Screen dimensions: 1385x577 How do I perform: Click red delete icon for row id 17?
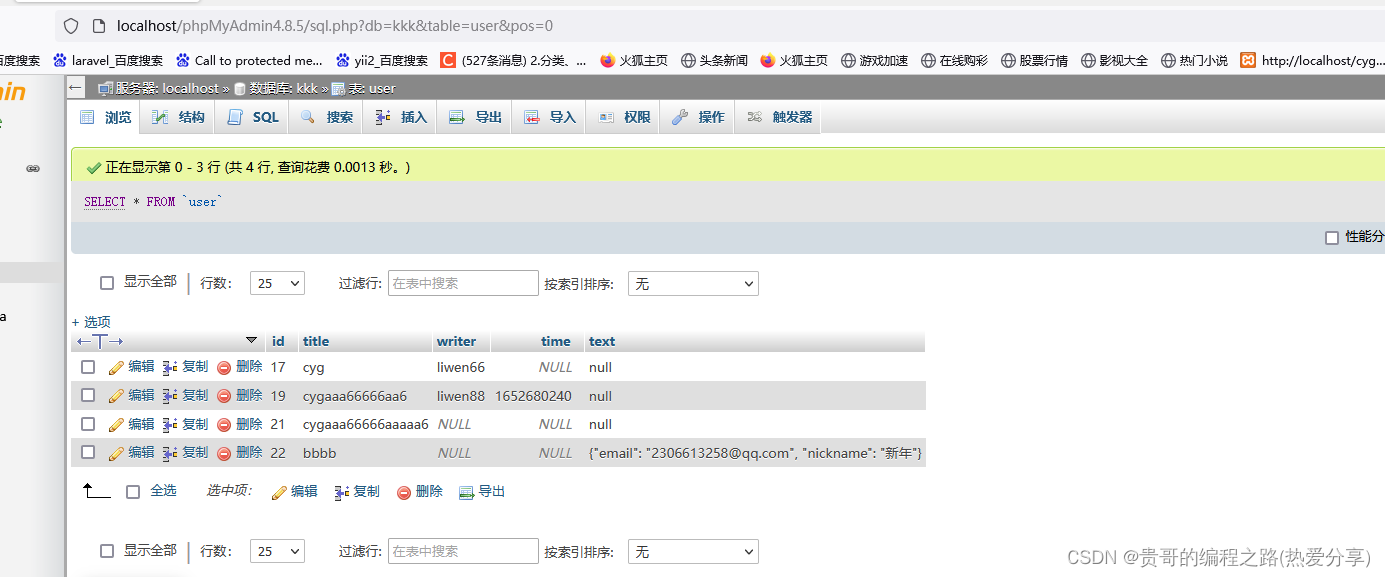point(224,367)
